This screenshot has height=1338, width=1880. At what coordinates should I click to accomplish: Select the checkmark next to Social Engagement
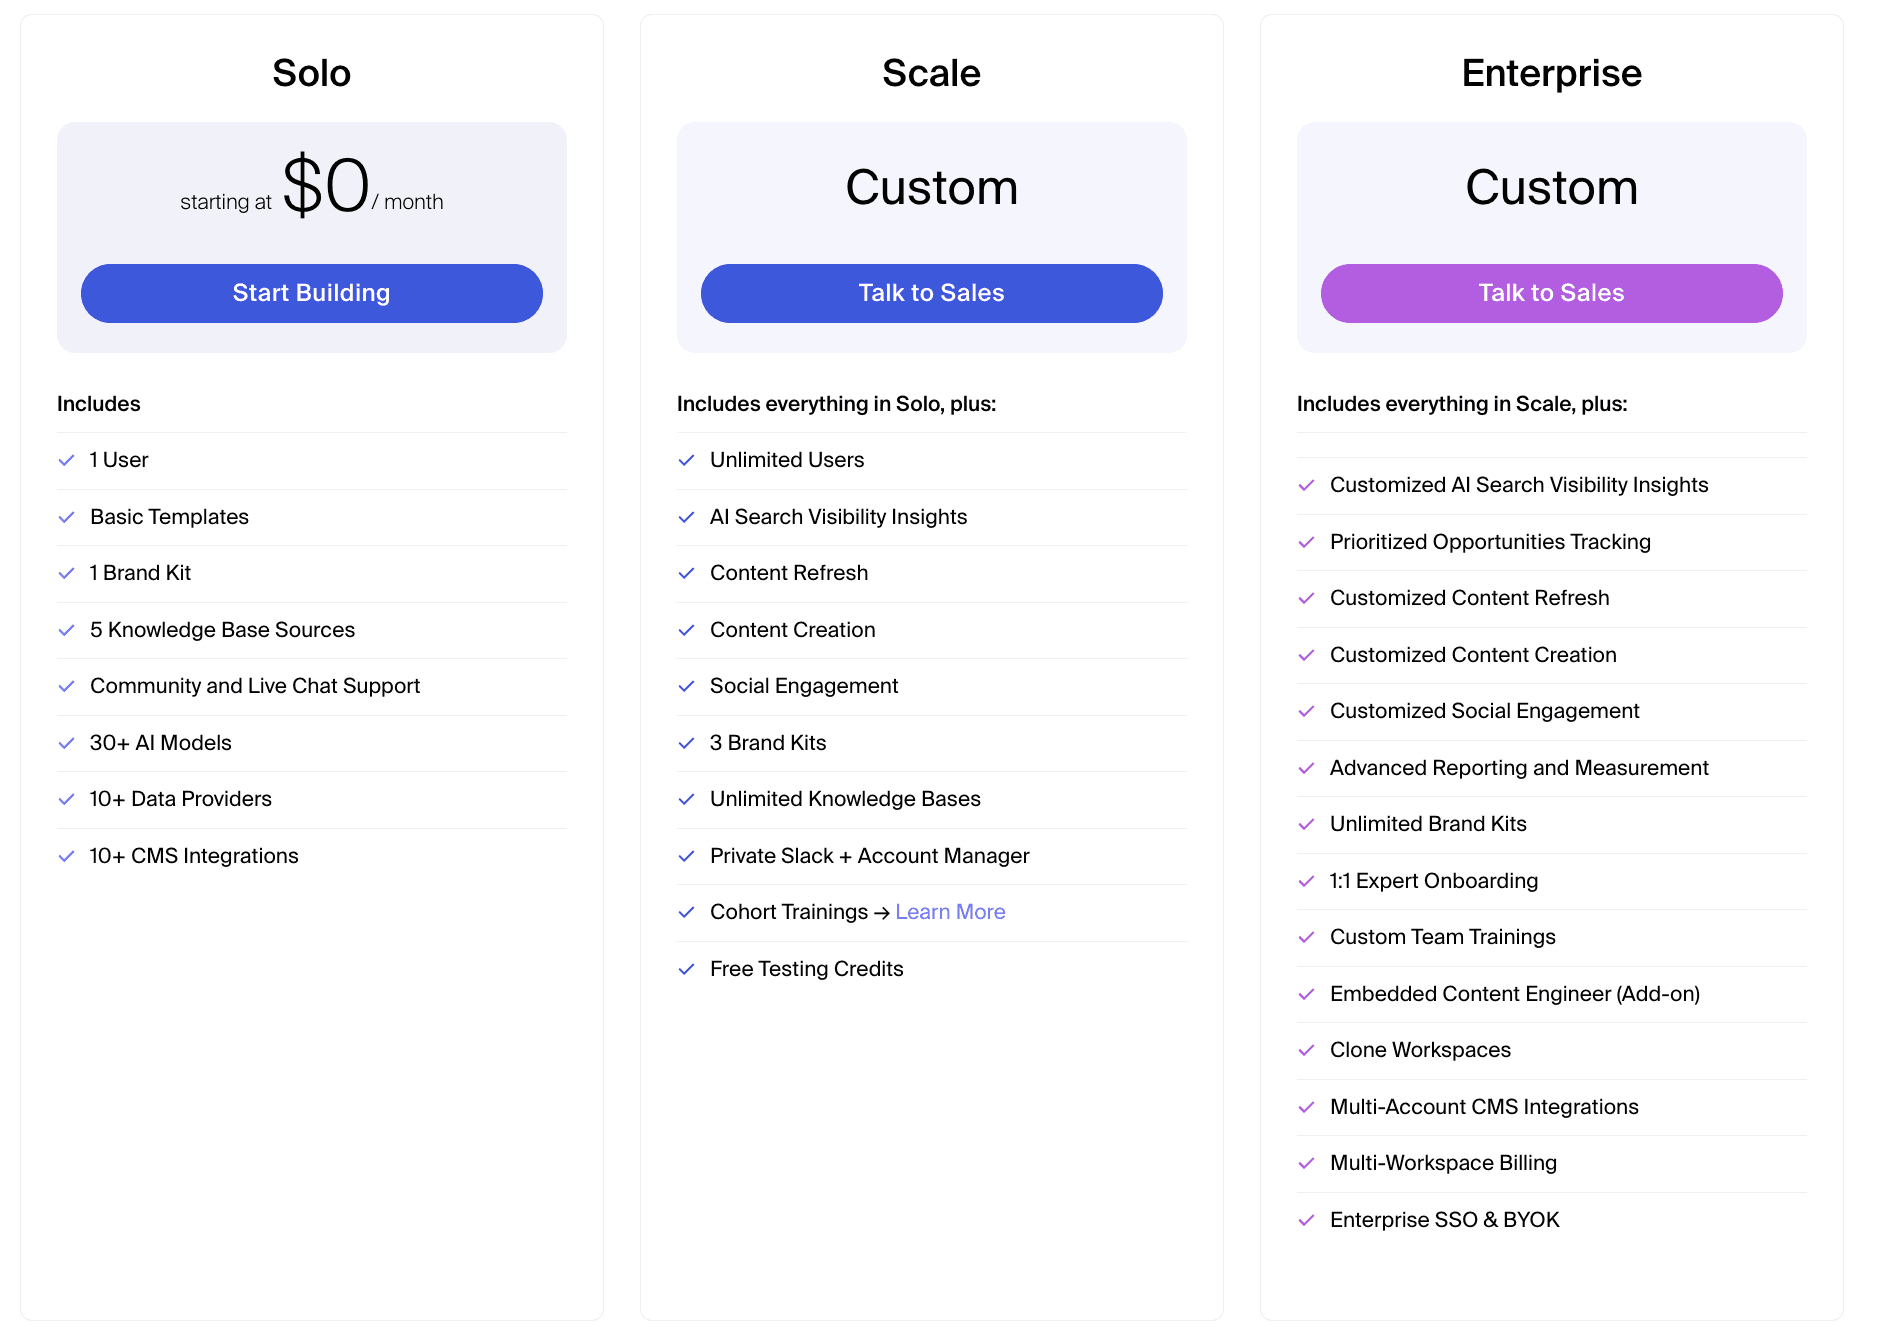point(687,686)
